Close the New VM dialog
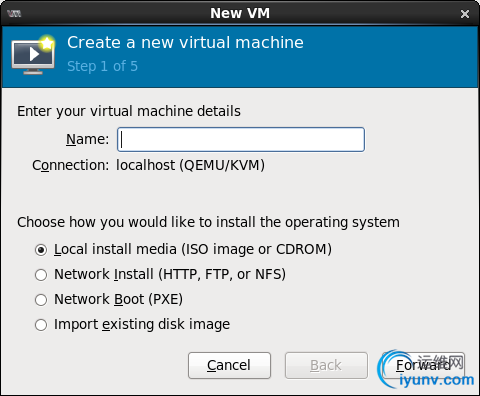Viewport: 480px width, 396px height. click(465, 14)
